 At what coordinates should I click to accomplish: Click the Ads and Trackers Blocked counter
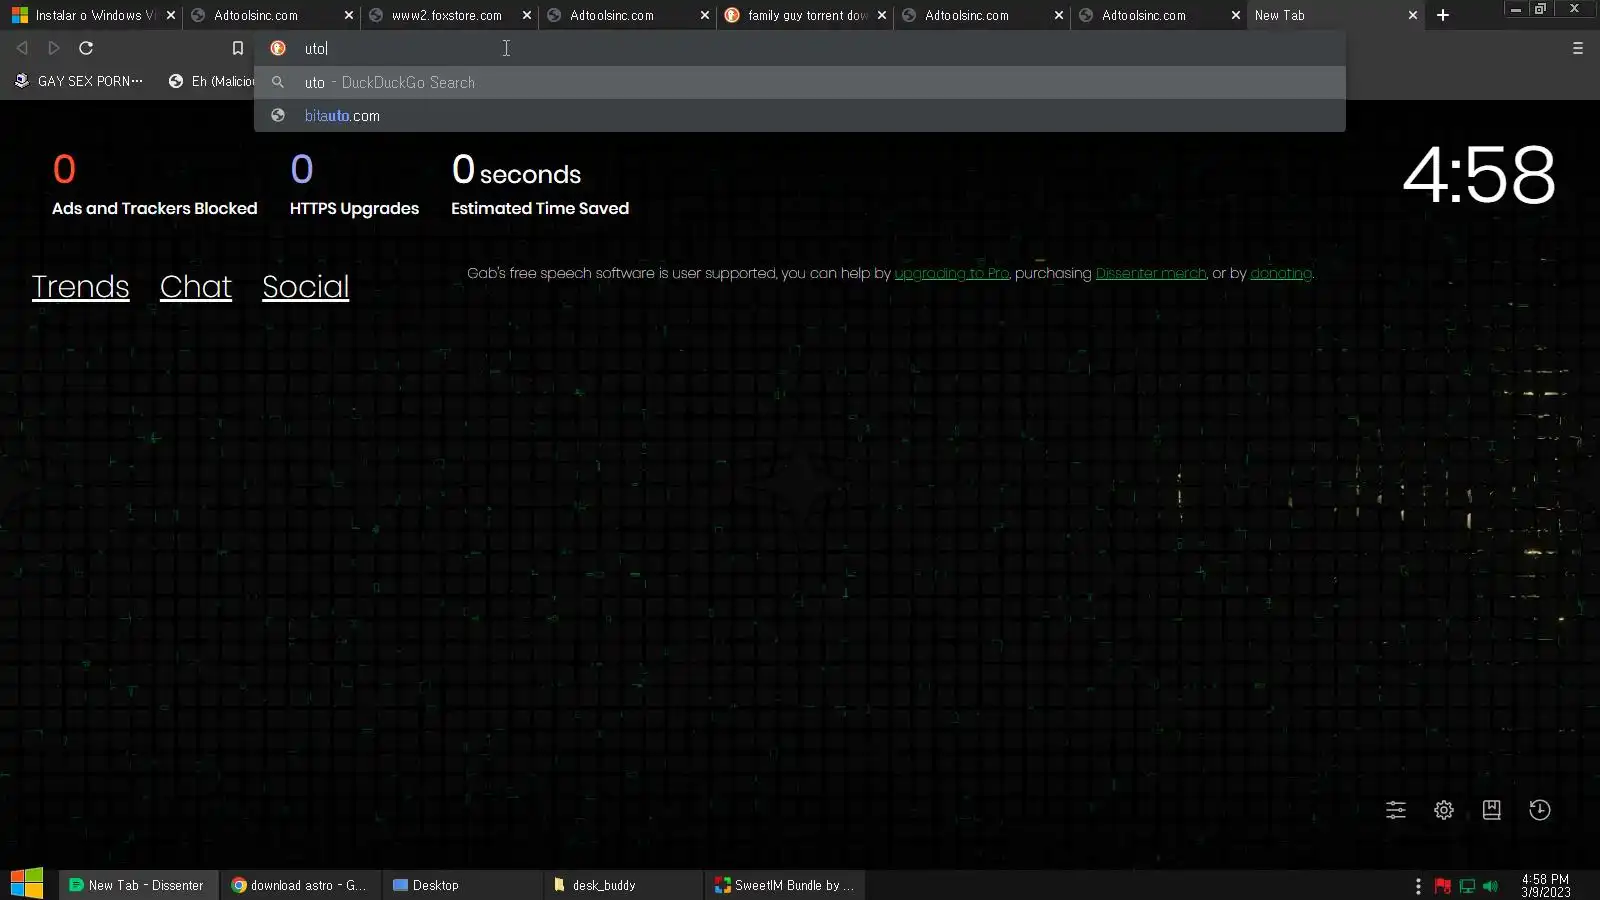click(x=155, y=184)
